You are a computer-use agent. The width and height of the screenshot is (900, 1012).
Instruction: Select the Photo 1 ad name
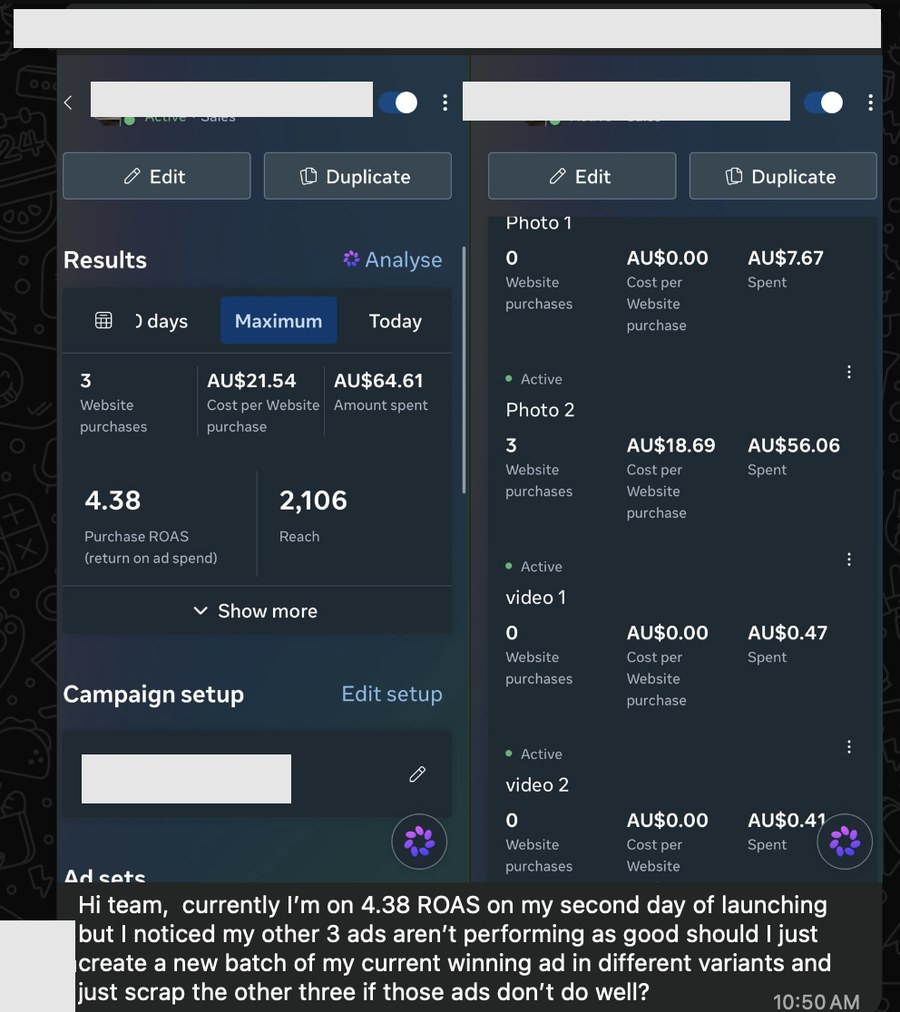pos(538,223)
